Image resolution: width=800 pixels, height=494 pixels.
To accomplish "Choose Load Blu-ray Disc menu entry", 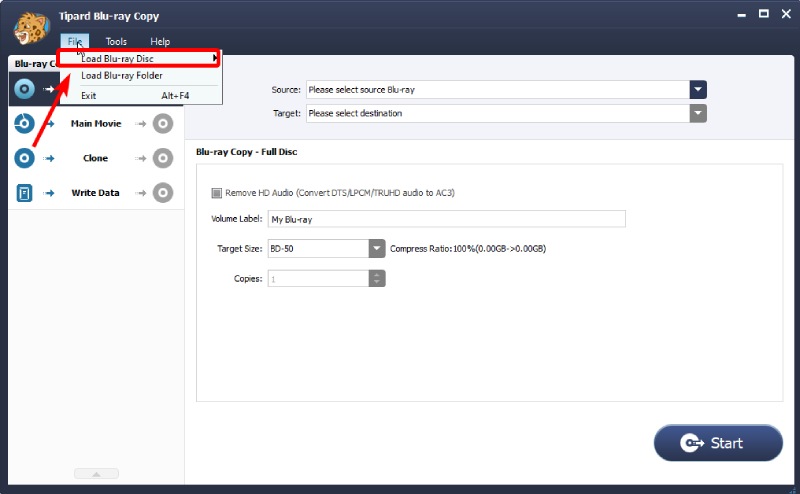I will (x=139, y=59).
